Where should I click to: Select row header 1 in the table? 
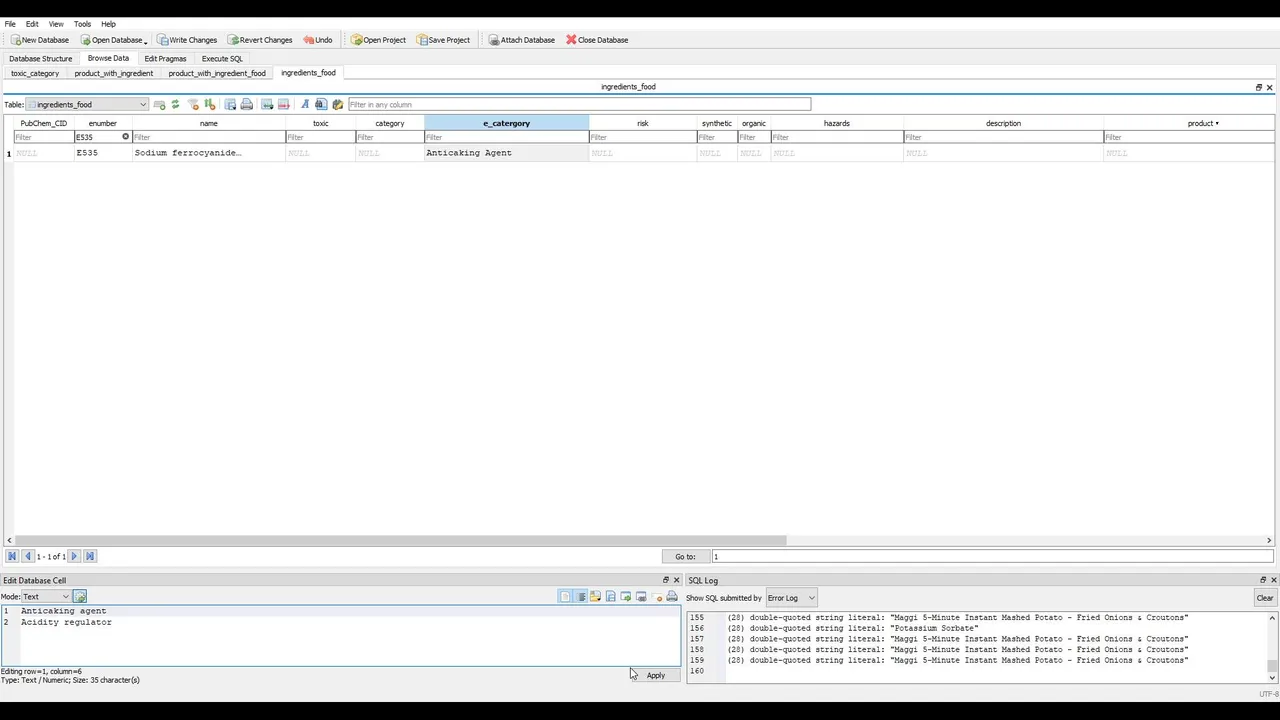[x=9, y=153]
